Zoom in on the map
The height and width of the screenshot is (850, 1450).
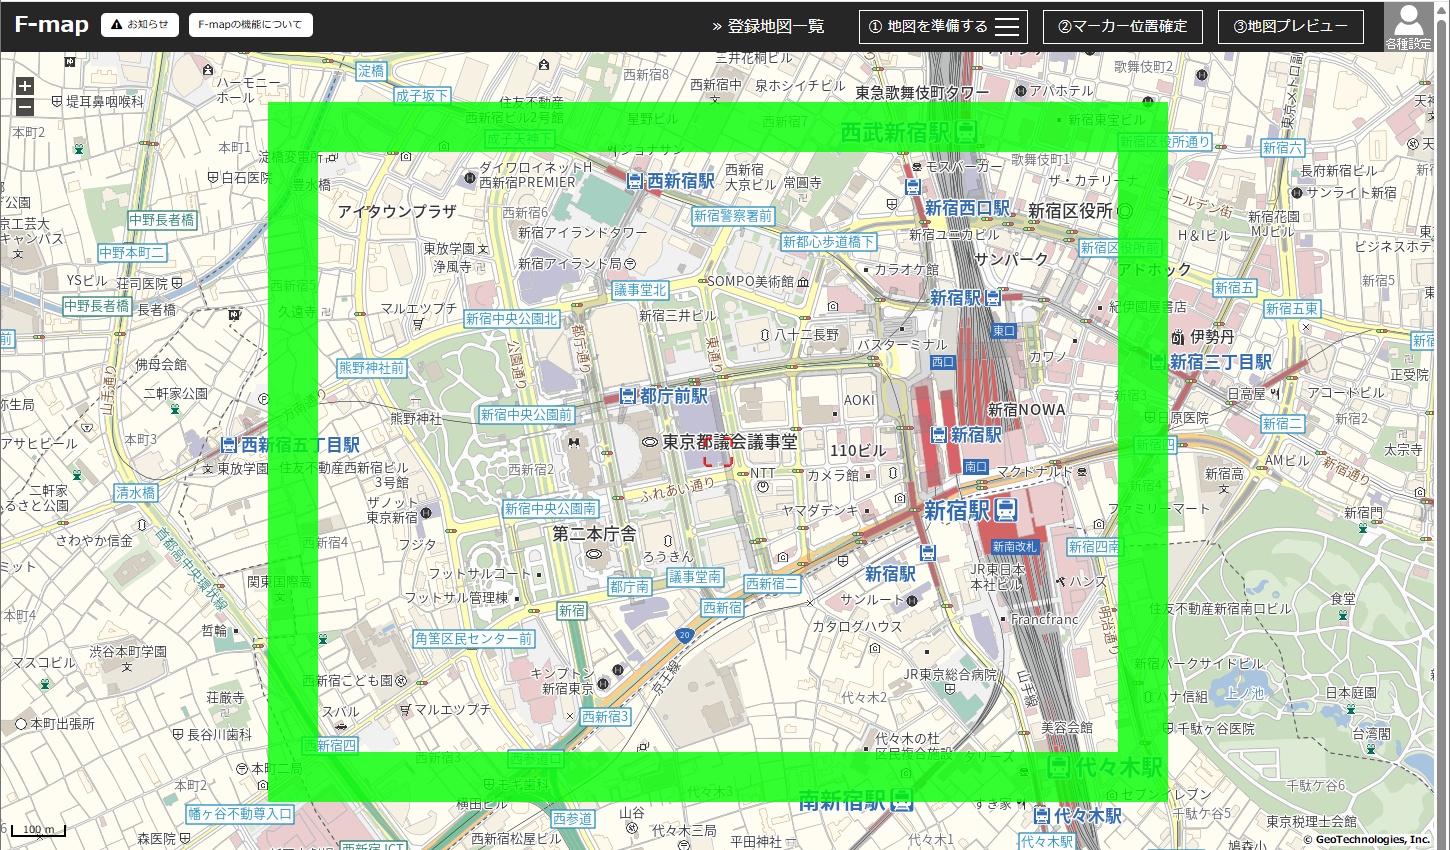25,87
